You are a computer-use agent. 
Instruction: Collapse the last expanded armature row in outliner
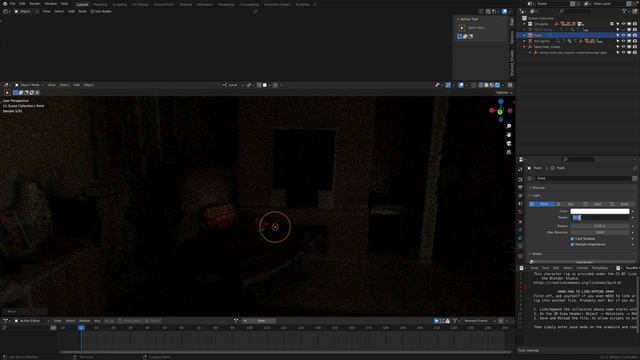525,47
